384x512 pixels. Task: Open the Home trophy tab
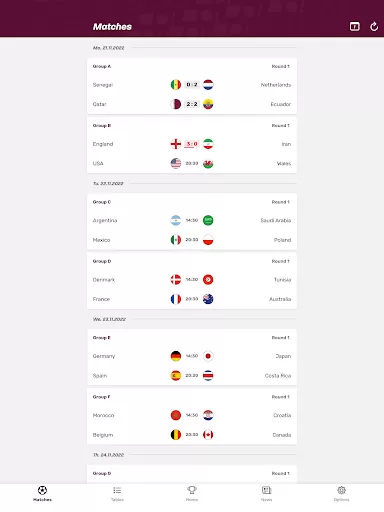(x=192, y=494)
